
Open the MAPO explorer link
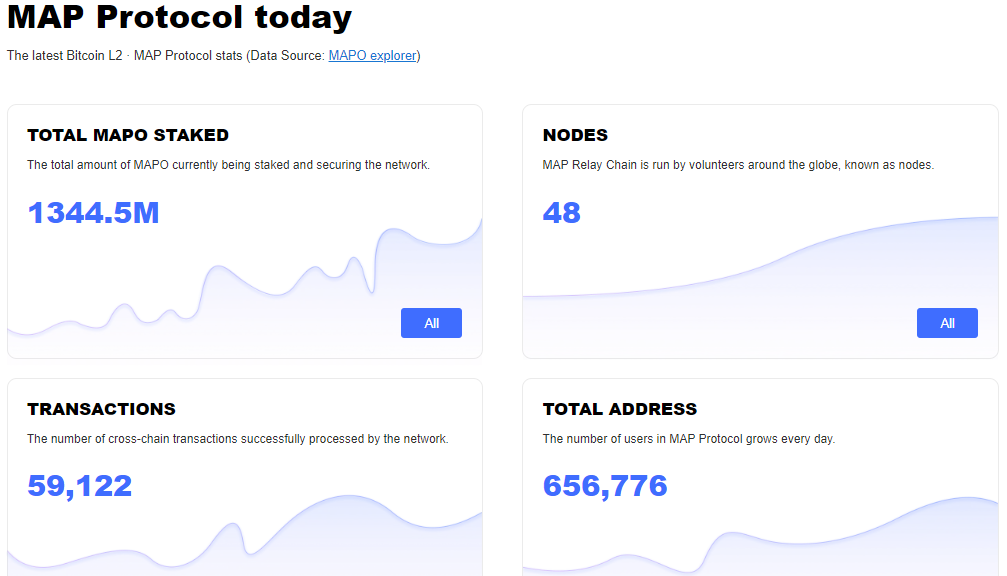click(373, 56)
